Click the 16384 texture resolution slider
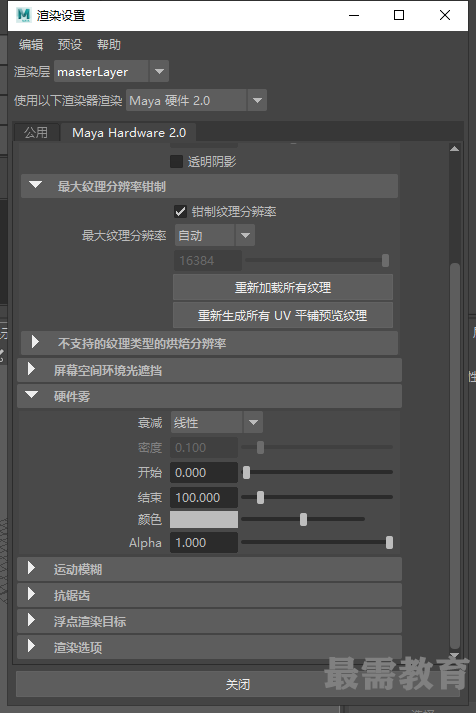Viewport: 476px width, 713px height. click(317, 261)
